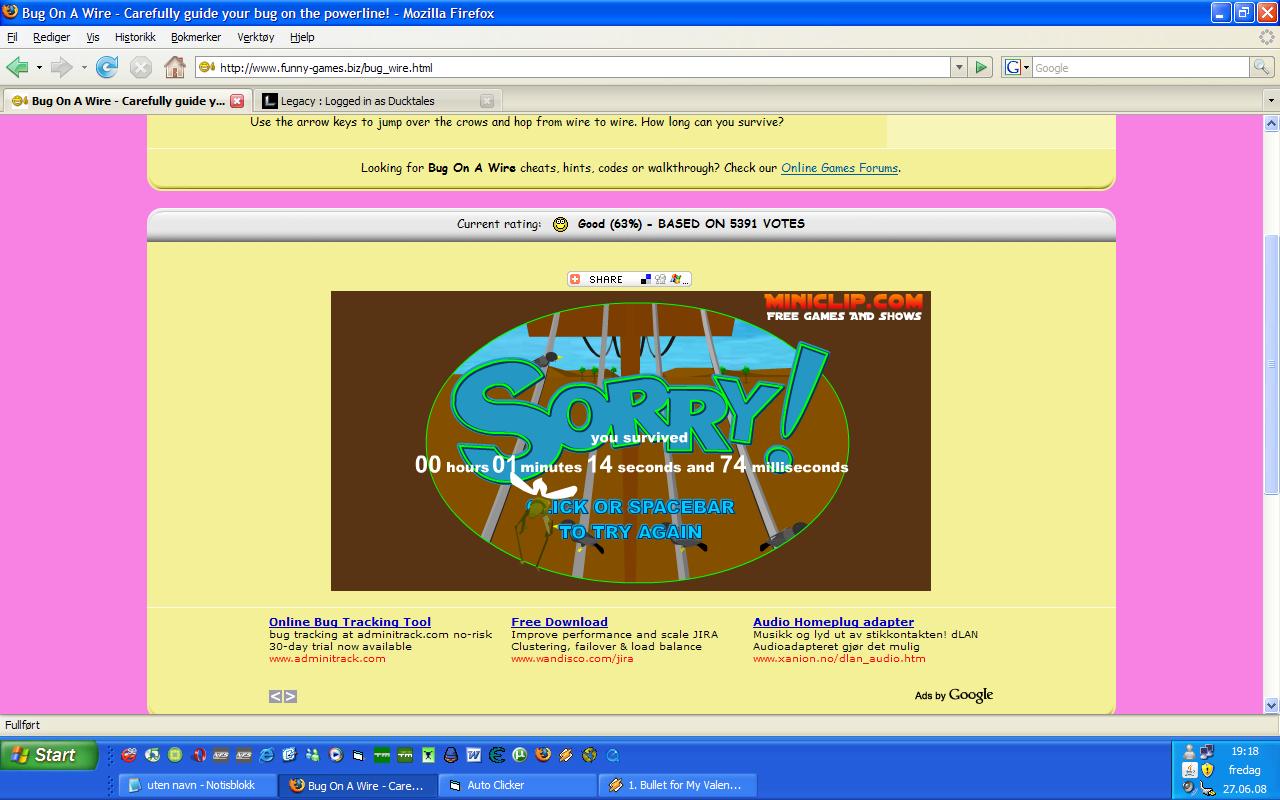
Task: Open the Vis menu
Action: [93, 37]
